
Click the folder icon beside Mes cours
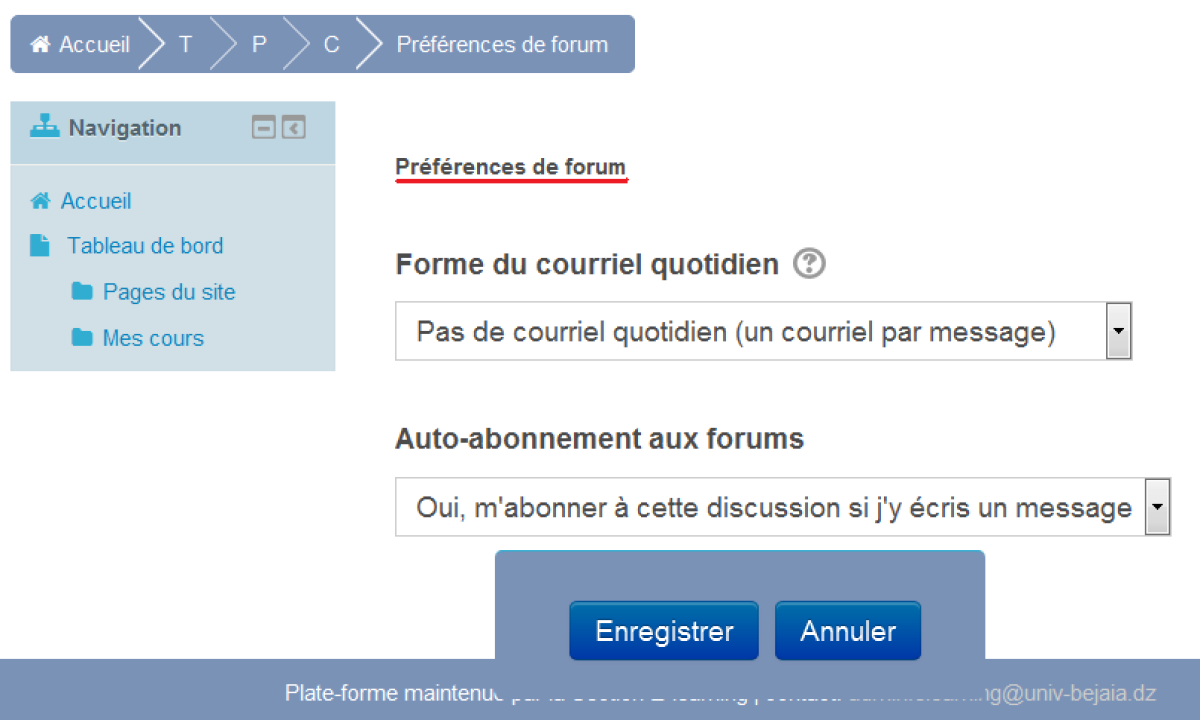tap(82, 338)
